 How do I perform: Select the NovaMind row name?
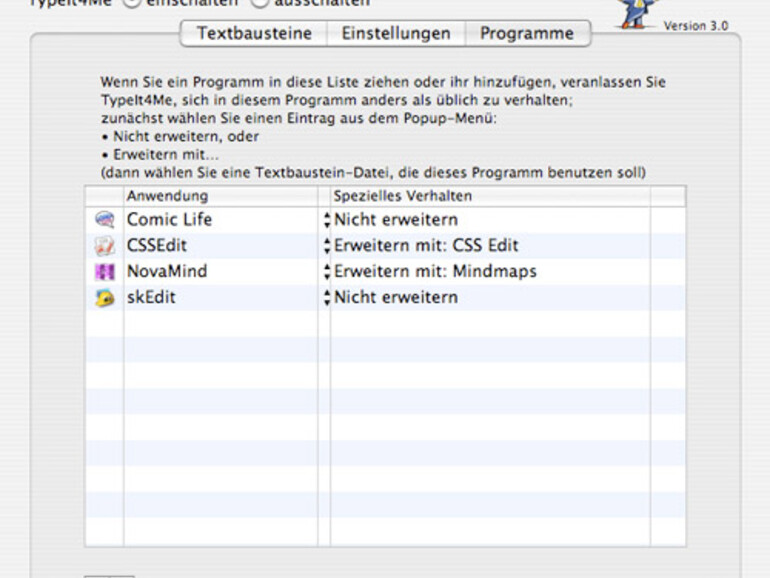pyautogui.click(x=167, y=272)
